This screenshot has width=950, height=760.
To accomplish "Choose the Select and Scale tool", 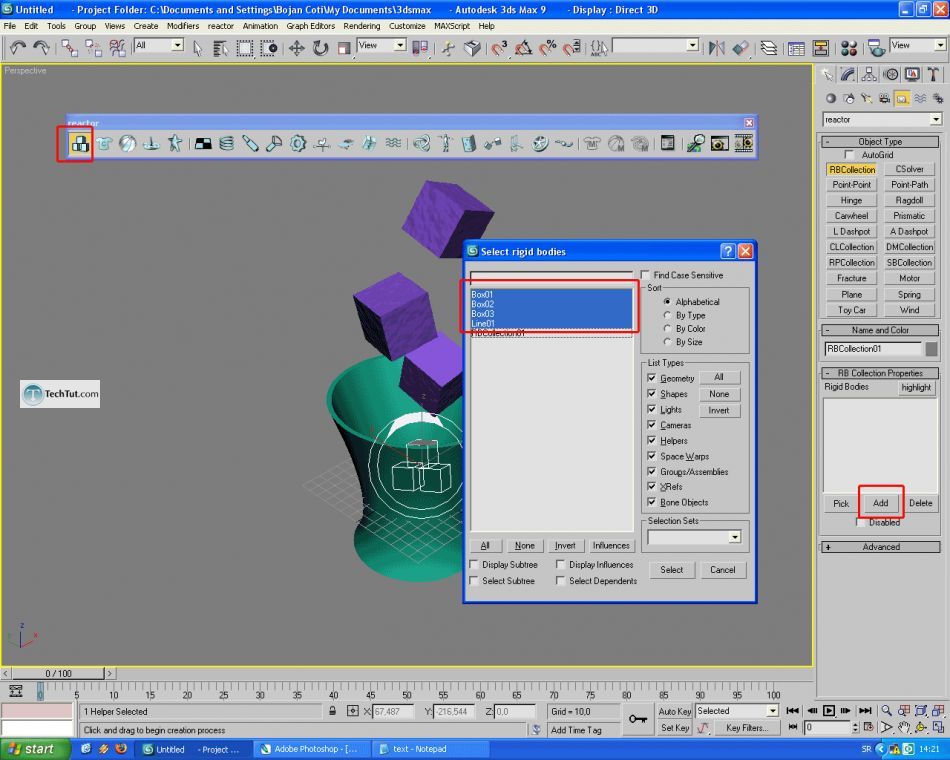I will coord(344,48).
